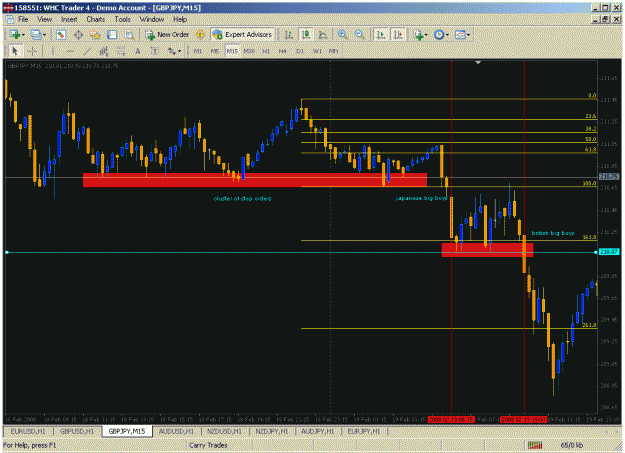The width and height of the screenshot is (625, 453).
Task: Switch to candlestick chart display
Action: 306,35
